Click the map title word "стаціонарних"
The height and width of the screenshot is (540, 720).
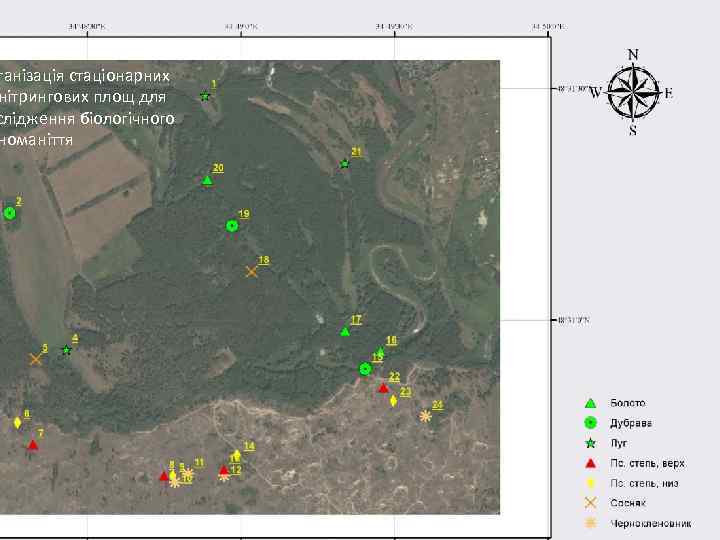119,76
